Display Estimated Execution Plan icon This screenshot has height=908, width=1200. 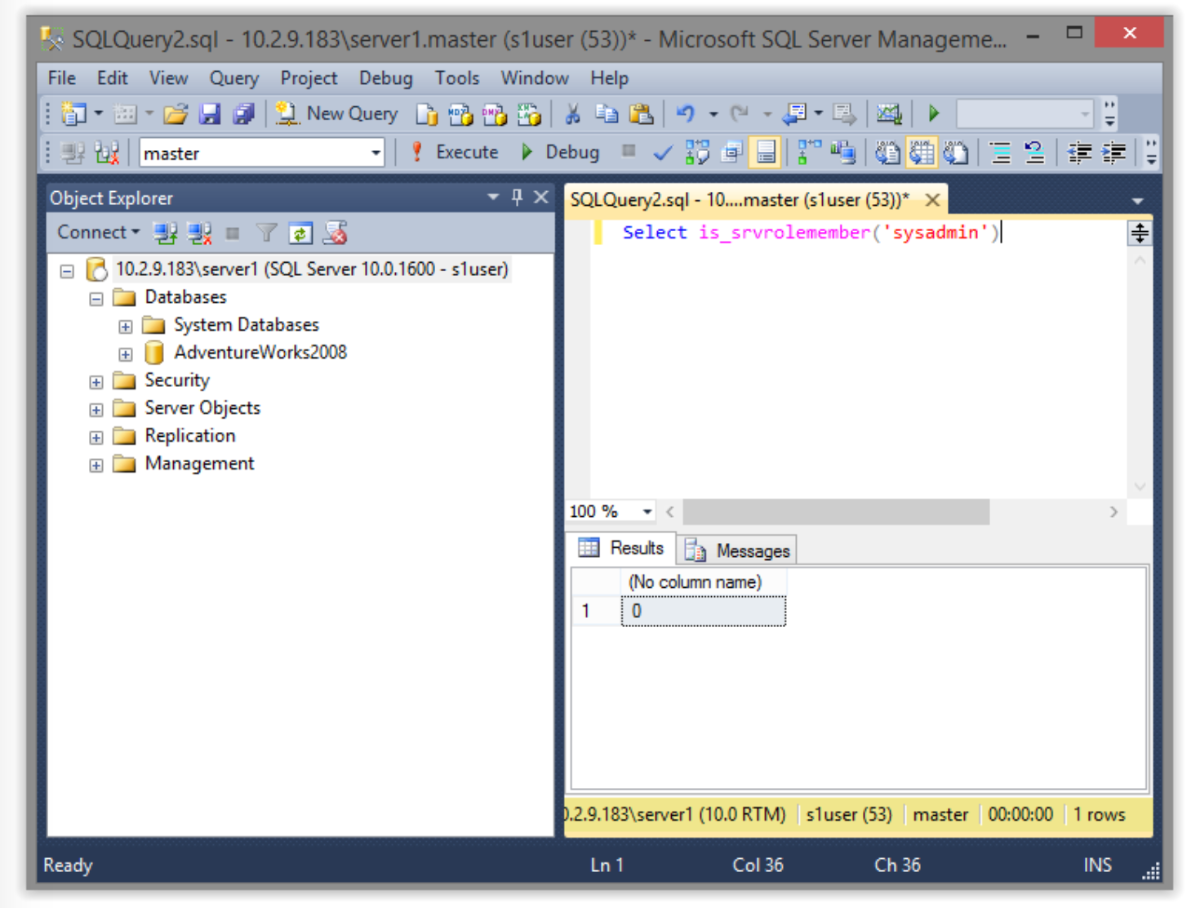coord(697,152)
